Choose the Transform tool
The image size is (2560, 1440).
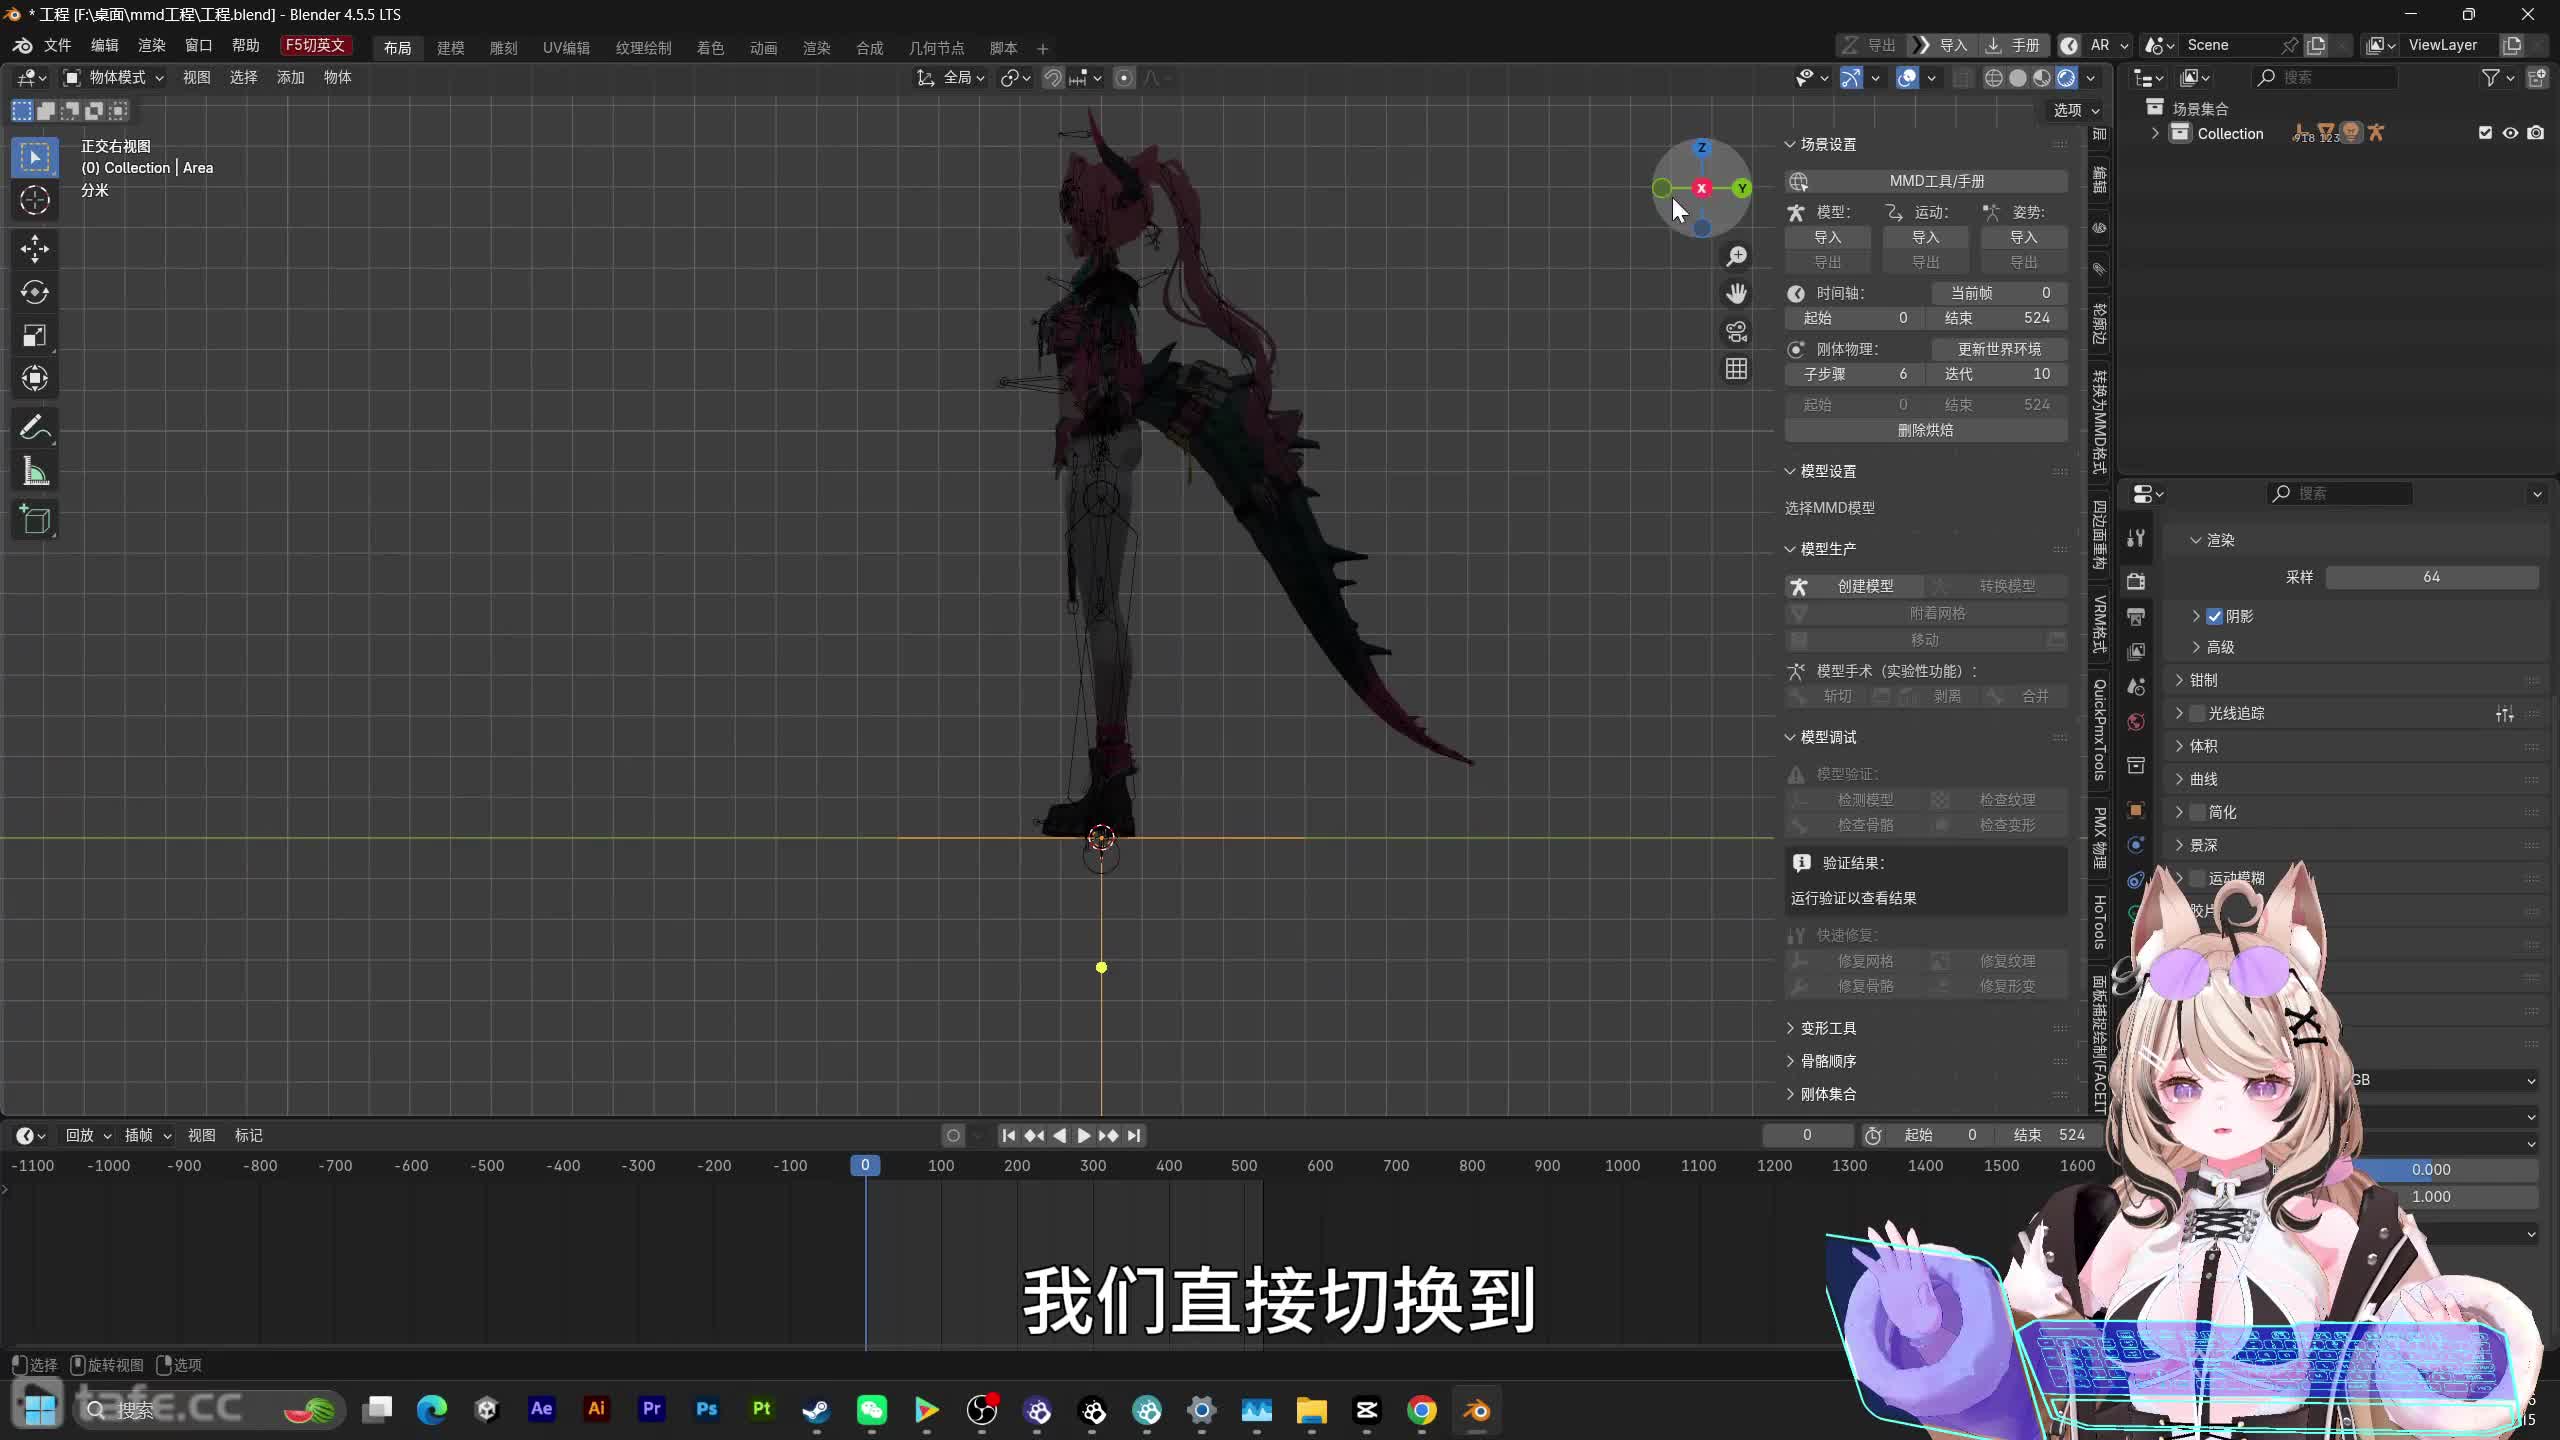35,378
